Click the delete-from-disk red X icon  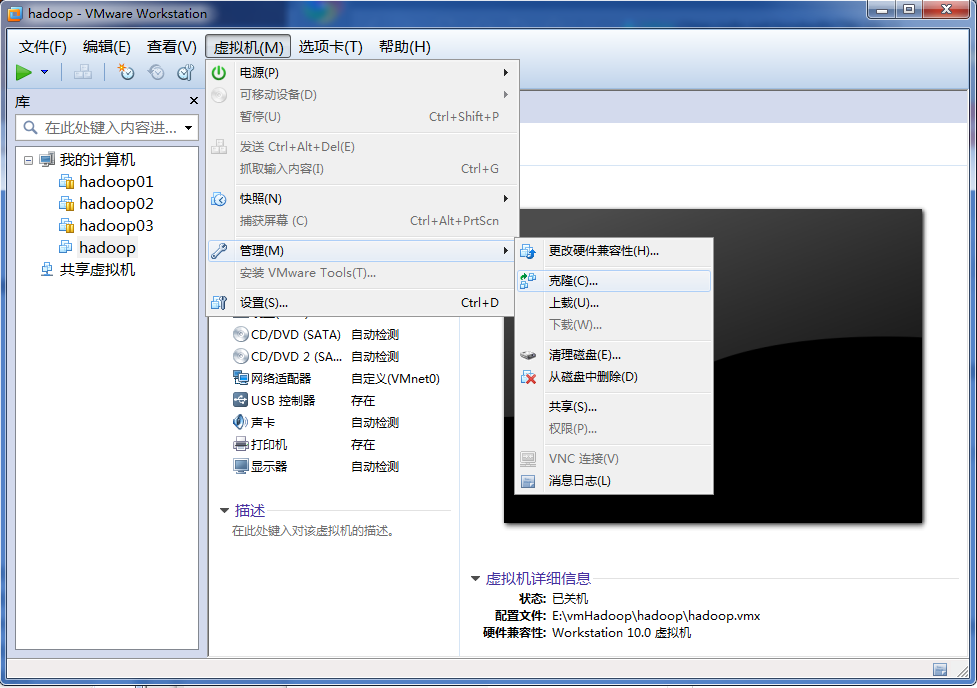528,377
